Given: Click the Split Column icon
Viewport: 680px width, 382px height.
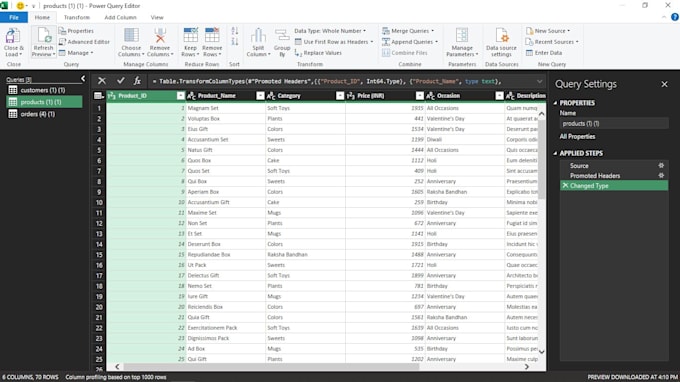Looking at the screenshot, I should [258, 36].
